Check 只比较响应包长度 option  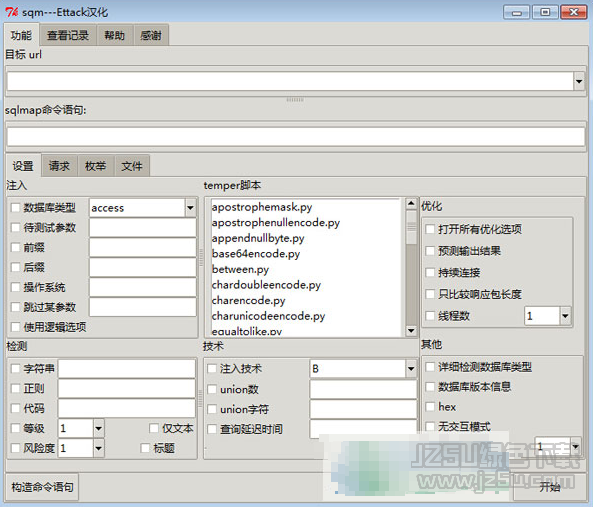pyautogui.click(x=430, y=294)
